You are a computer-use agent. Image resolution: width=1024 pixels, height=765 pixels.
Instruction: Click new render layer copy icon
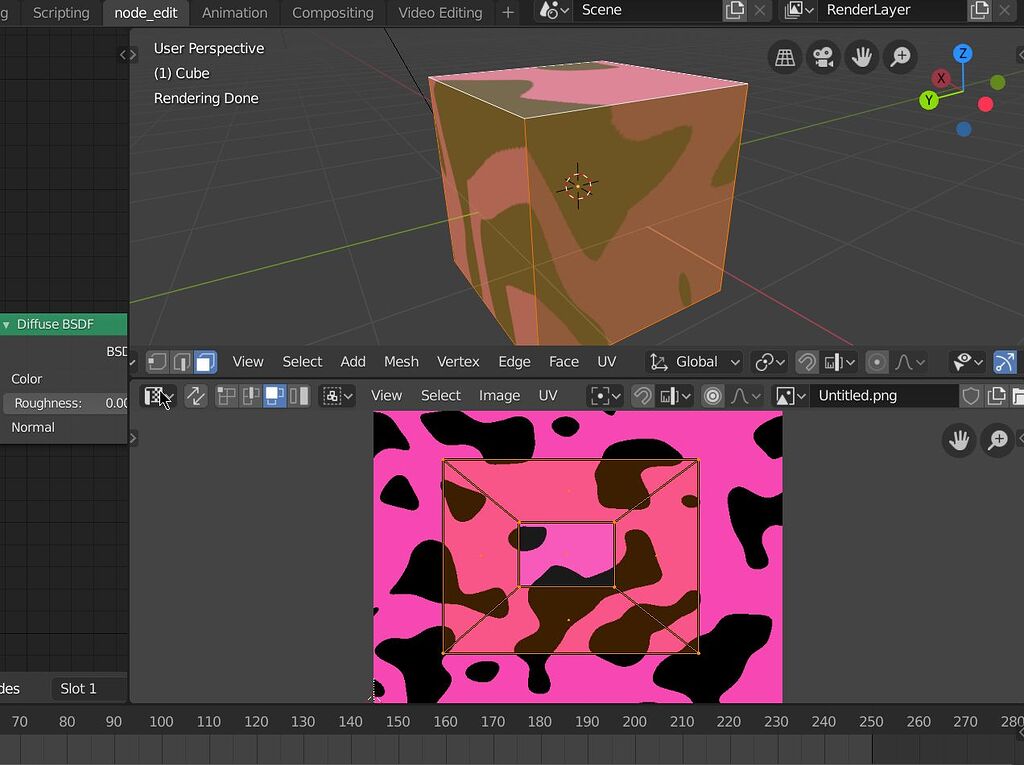980,10
